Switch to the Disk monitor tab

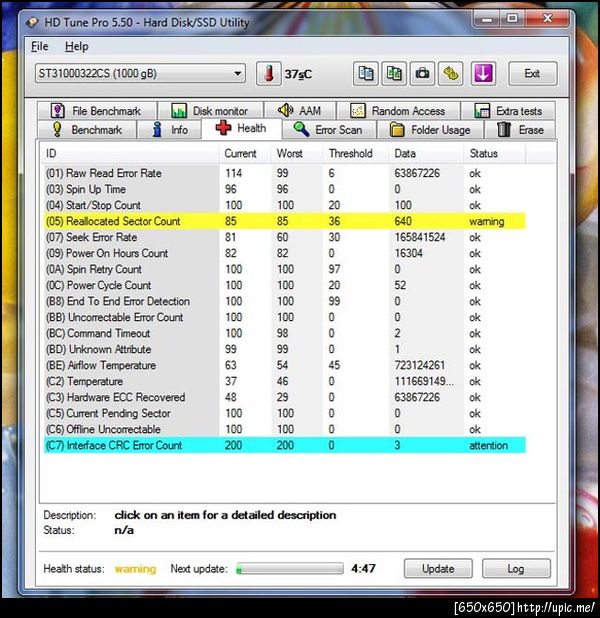pyautogui.click(x=210, y=111)
